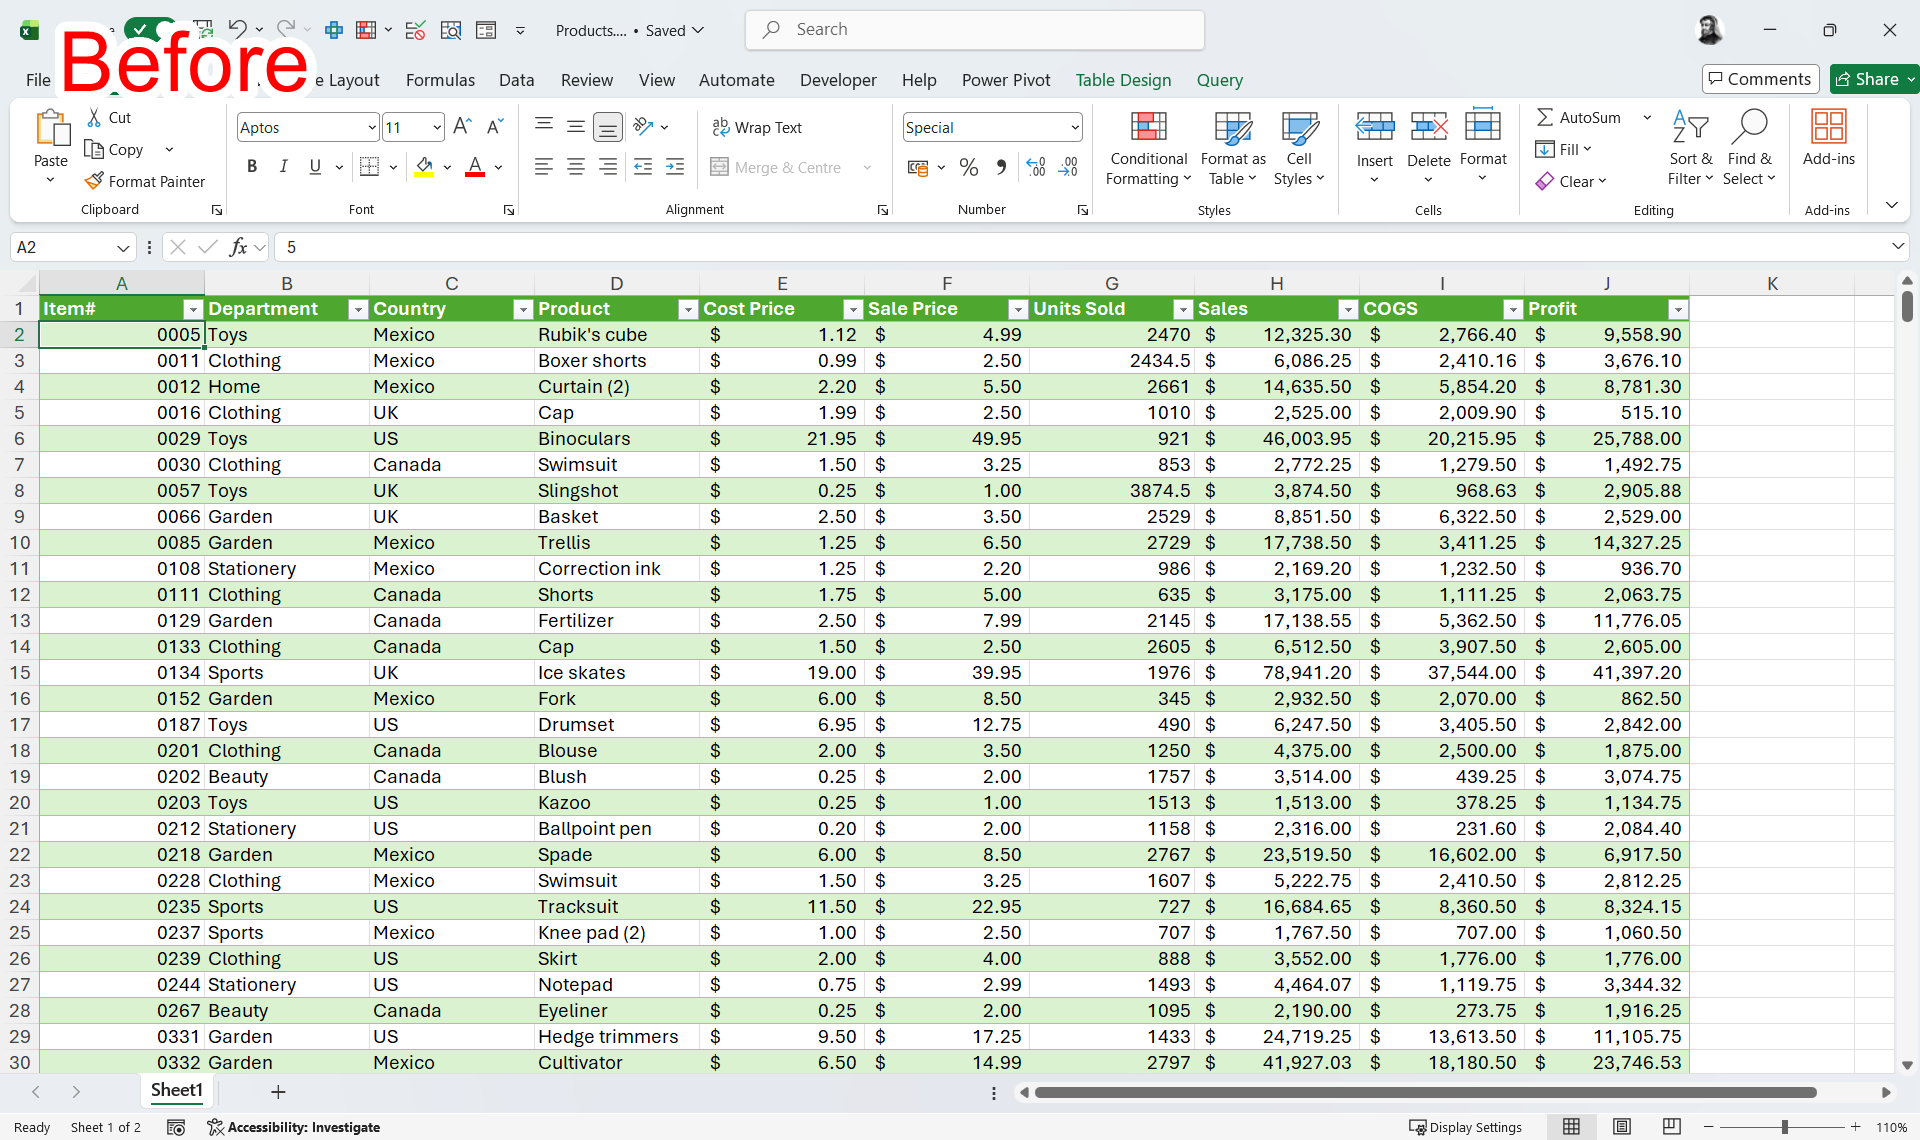Apply red font color A
Image resolution: width=1920 pixels, height=1140 pixels.
pos(475,167)
